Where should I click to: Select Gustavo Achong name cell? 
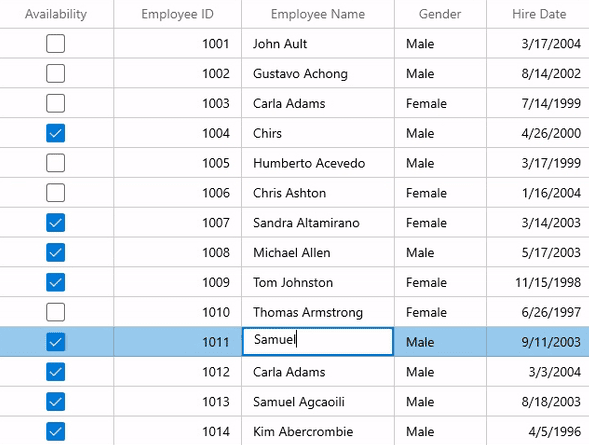318,73
